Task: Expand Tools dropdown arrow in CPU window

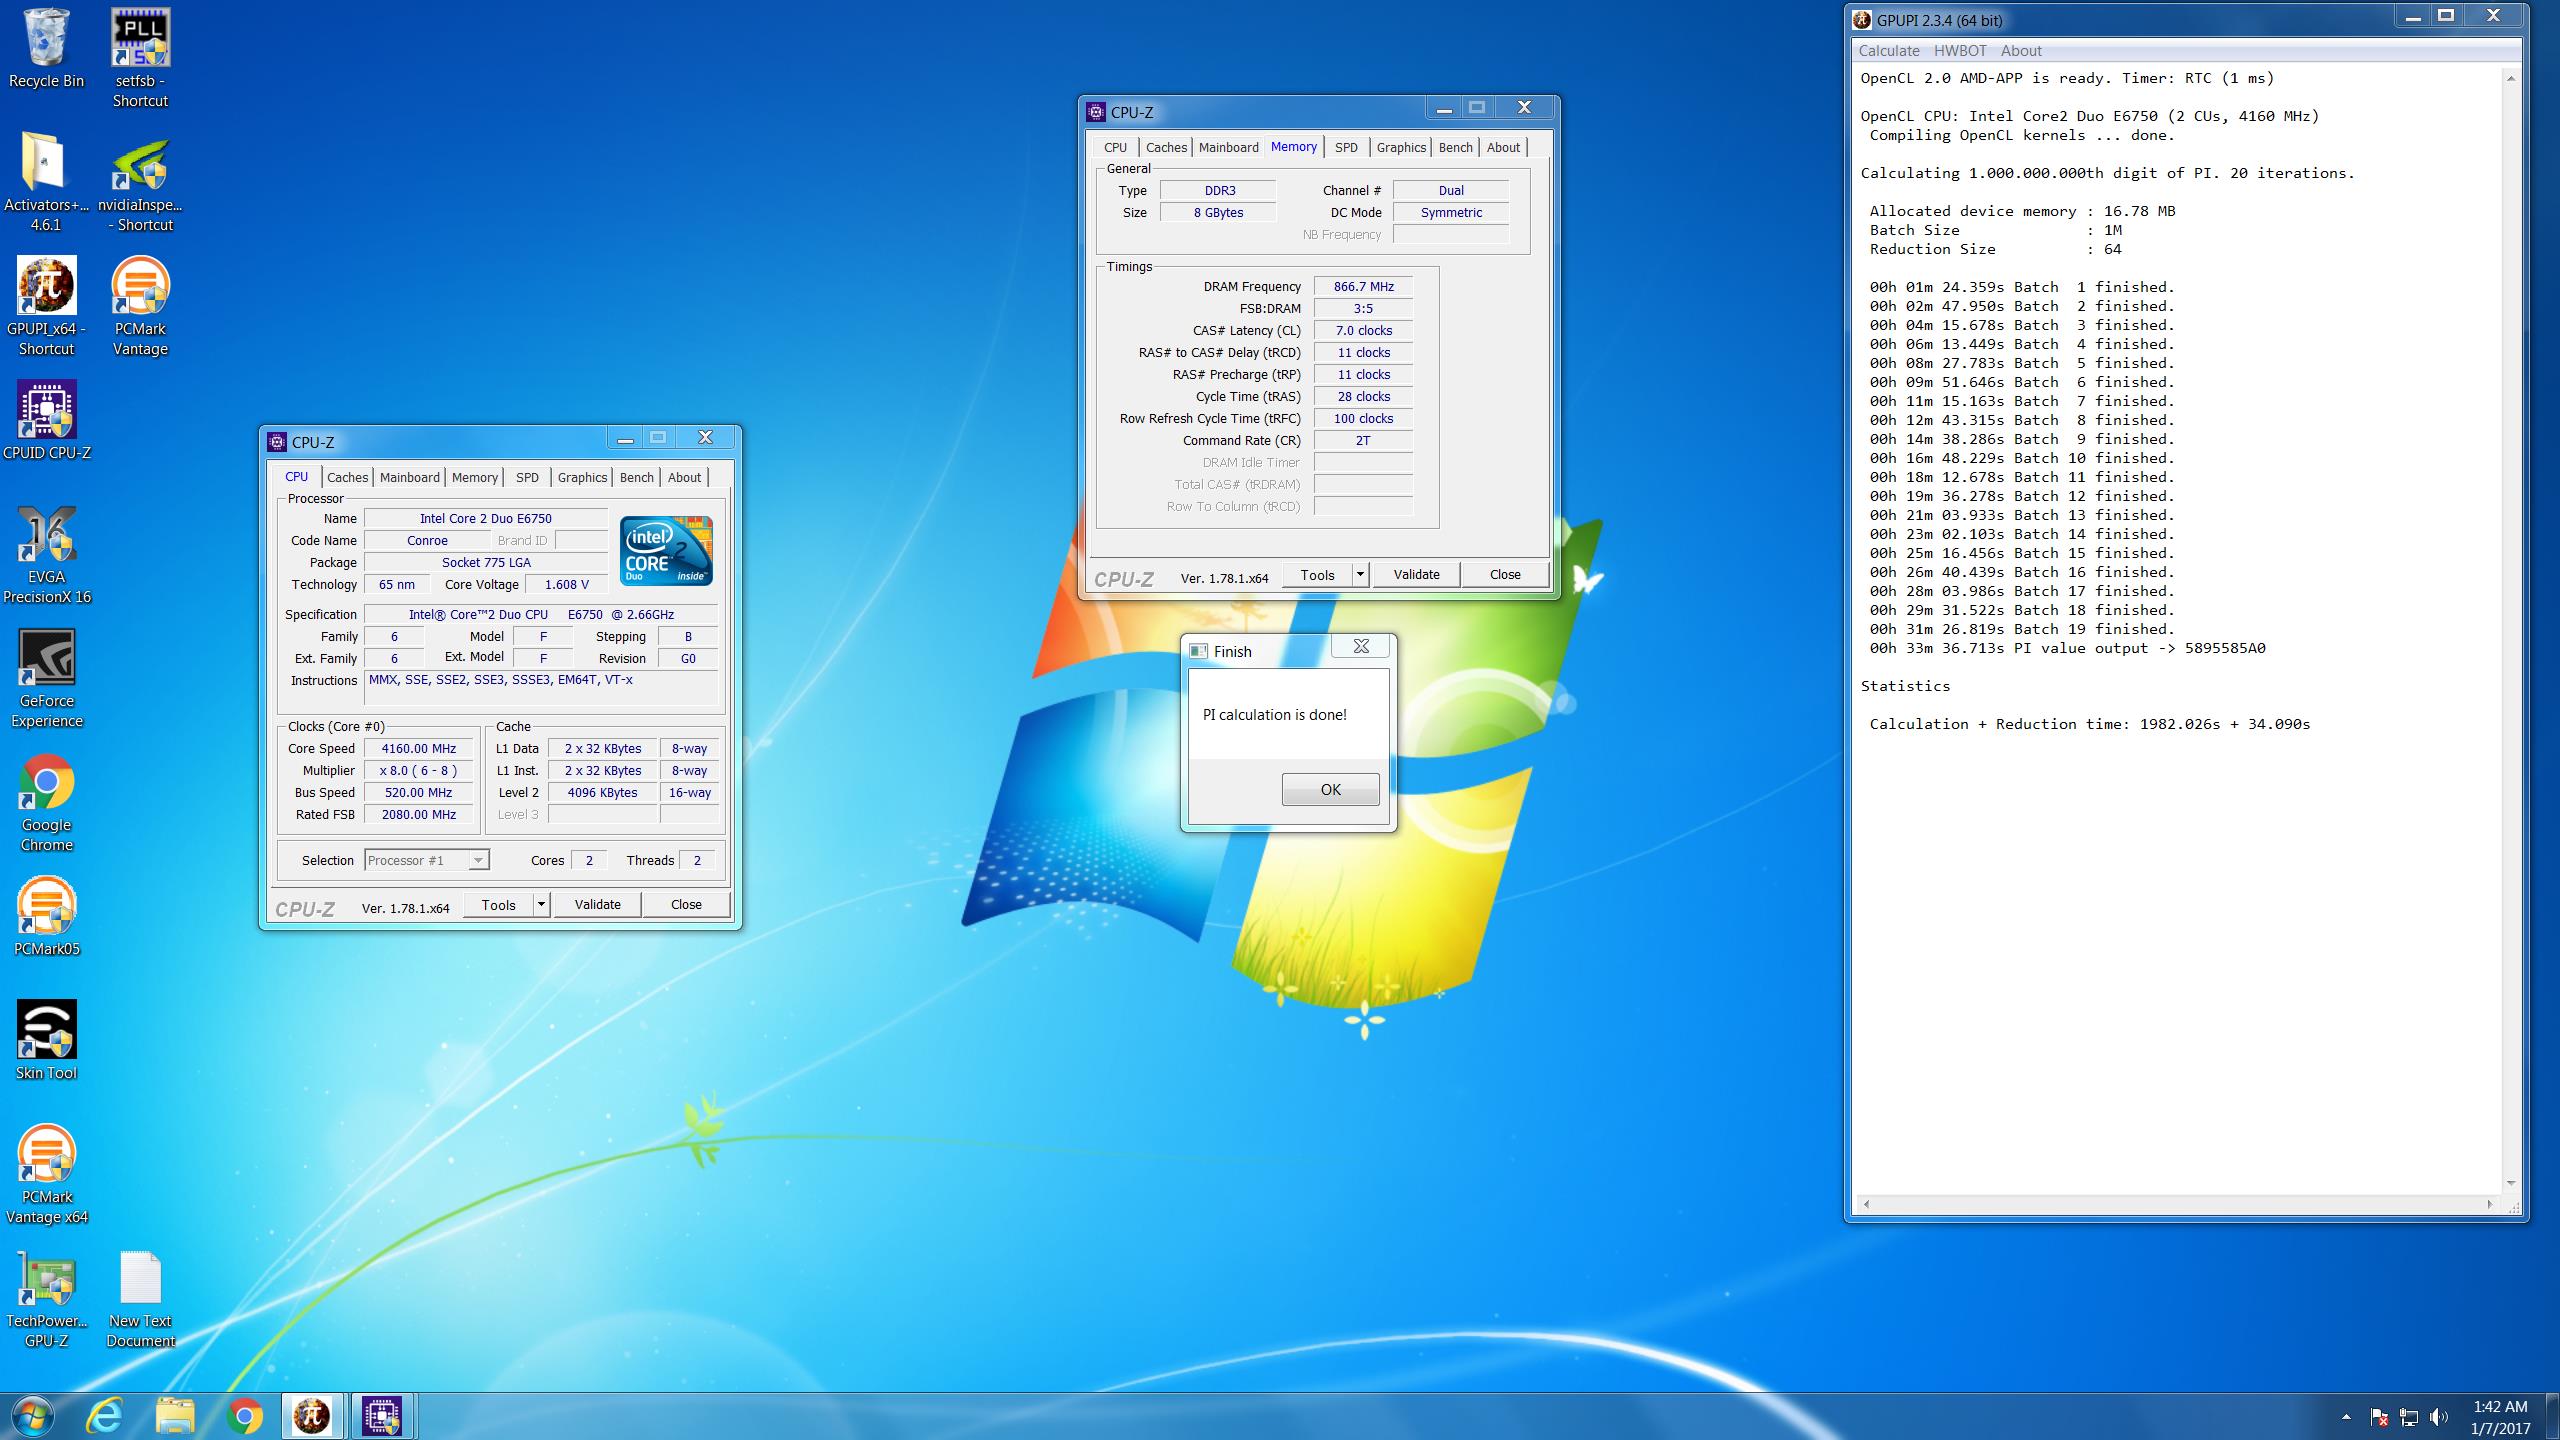Action: coord(541,904)
